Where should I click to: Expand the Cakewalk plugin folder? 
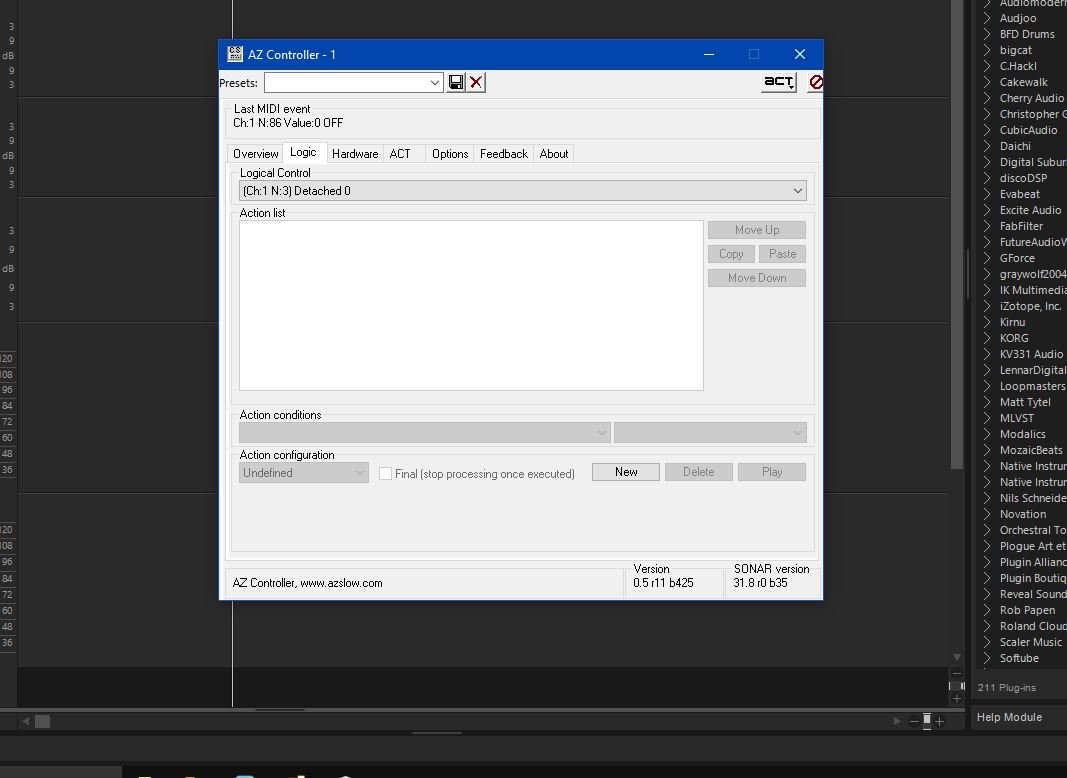click(987, 82)
